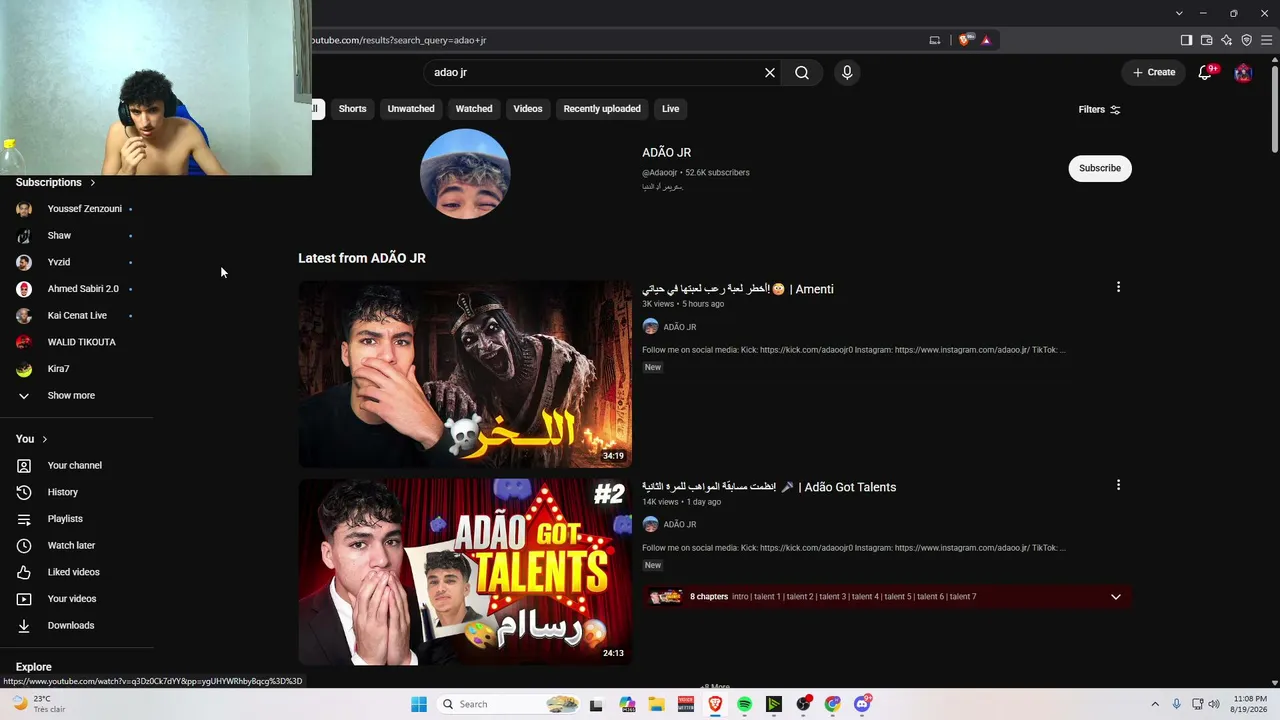Open YouTube notifications bell
Image resolution: width=1280 pixels, height=720 pixels.
click(1205, 72)
